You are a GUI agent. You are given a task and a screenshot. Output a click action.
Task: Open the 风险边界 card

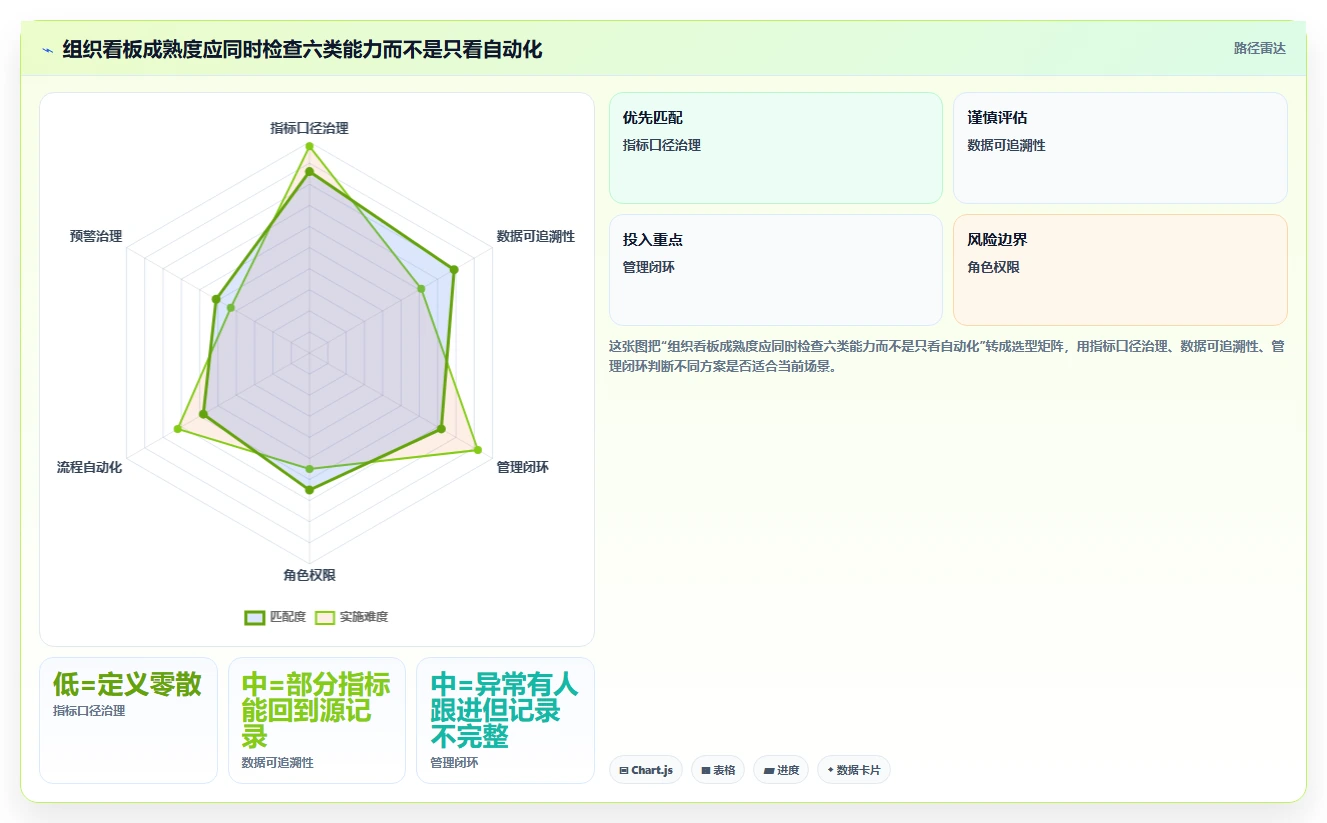1120,270
